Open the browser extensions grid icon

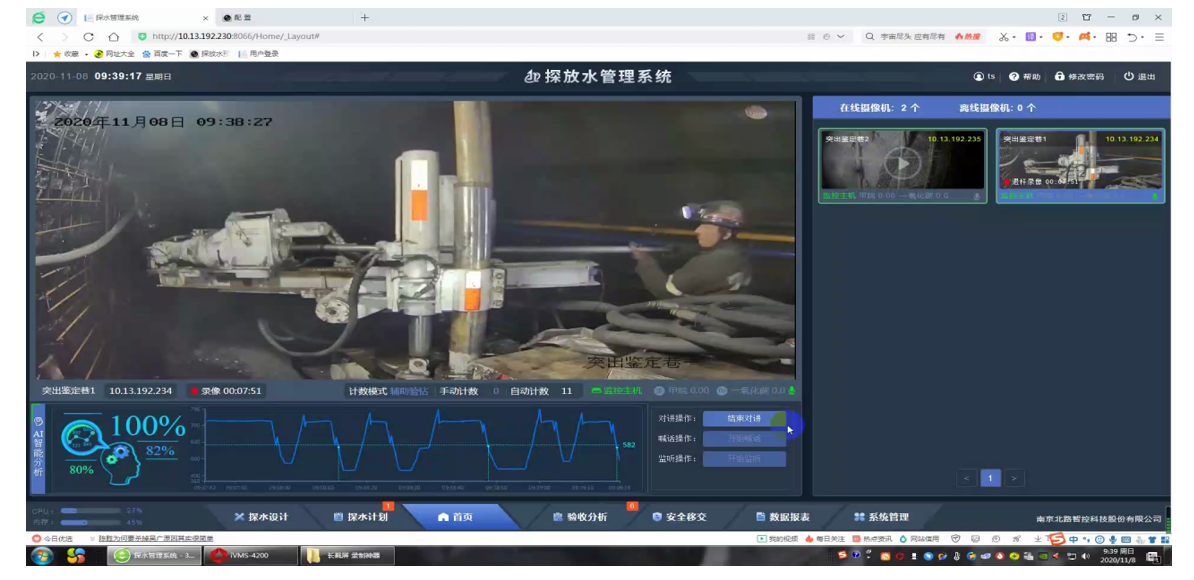point(1111,37)
